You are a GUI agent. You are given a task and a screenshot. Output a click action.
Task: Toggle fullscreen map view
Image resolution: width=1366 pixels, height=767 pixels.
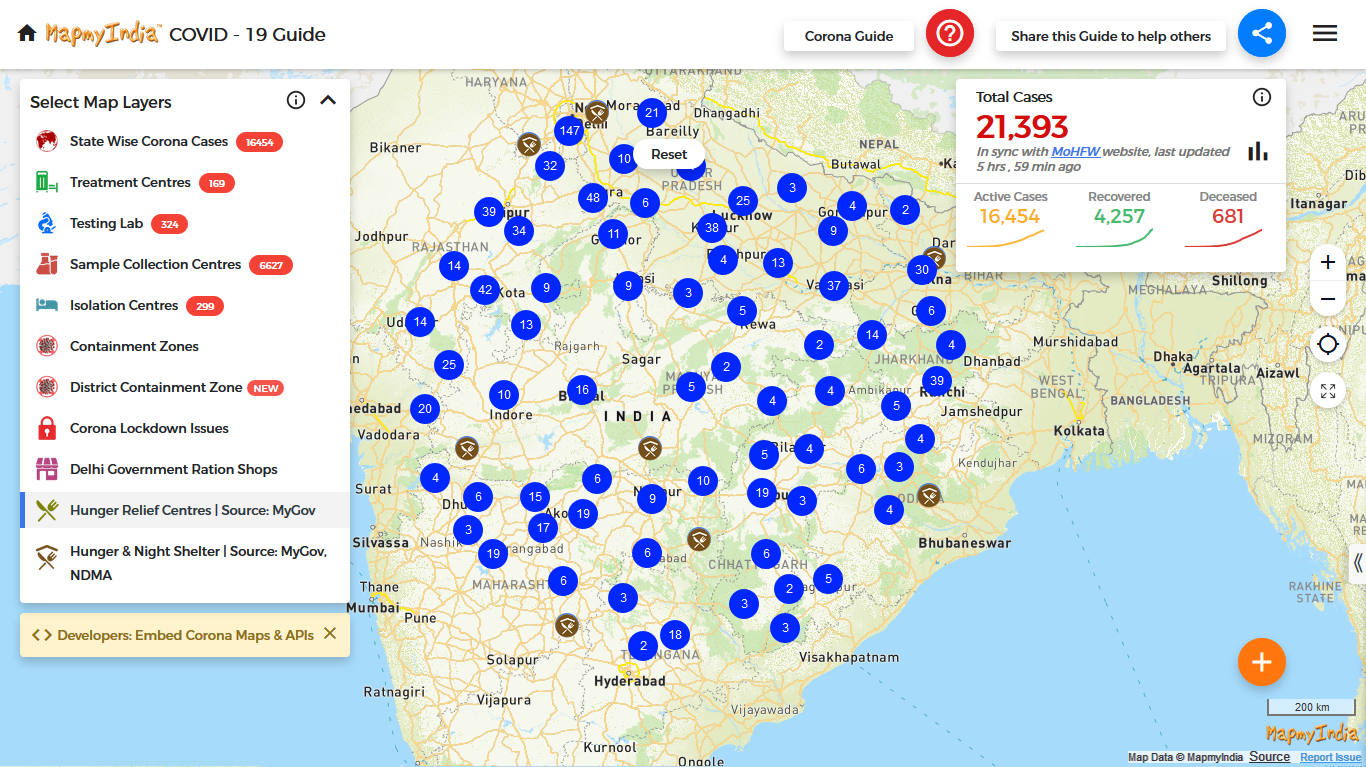pos(1328,391)
